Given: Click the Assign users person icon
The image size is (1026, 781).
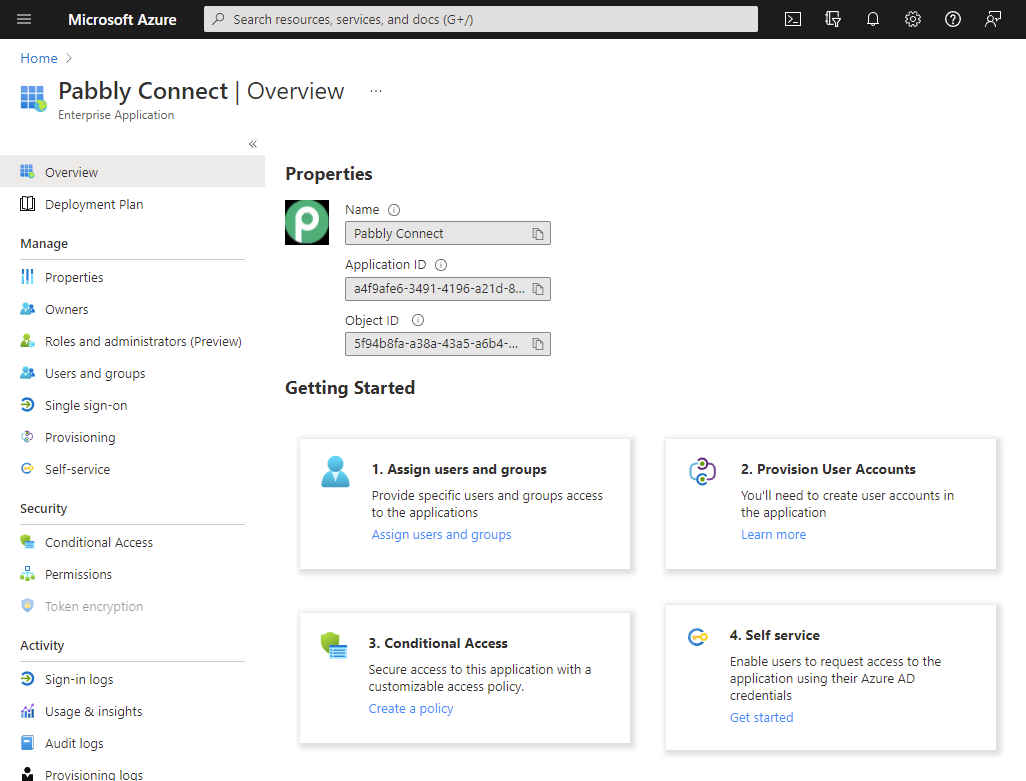Looking at the screenshot, I should pyautogui.click(x=336, y=471).
